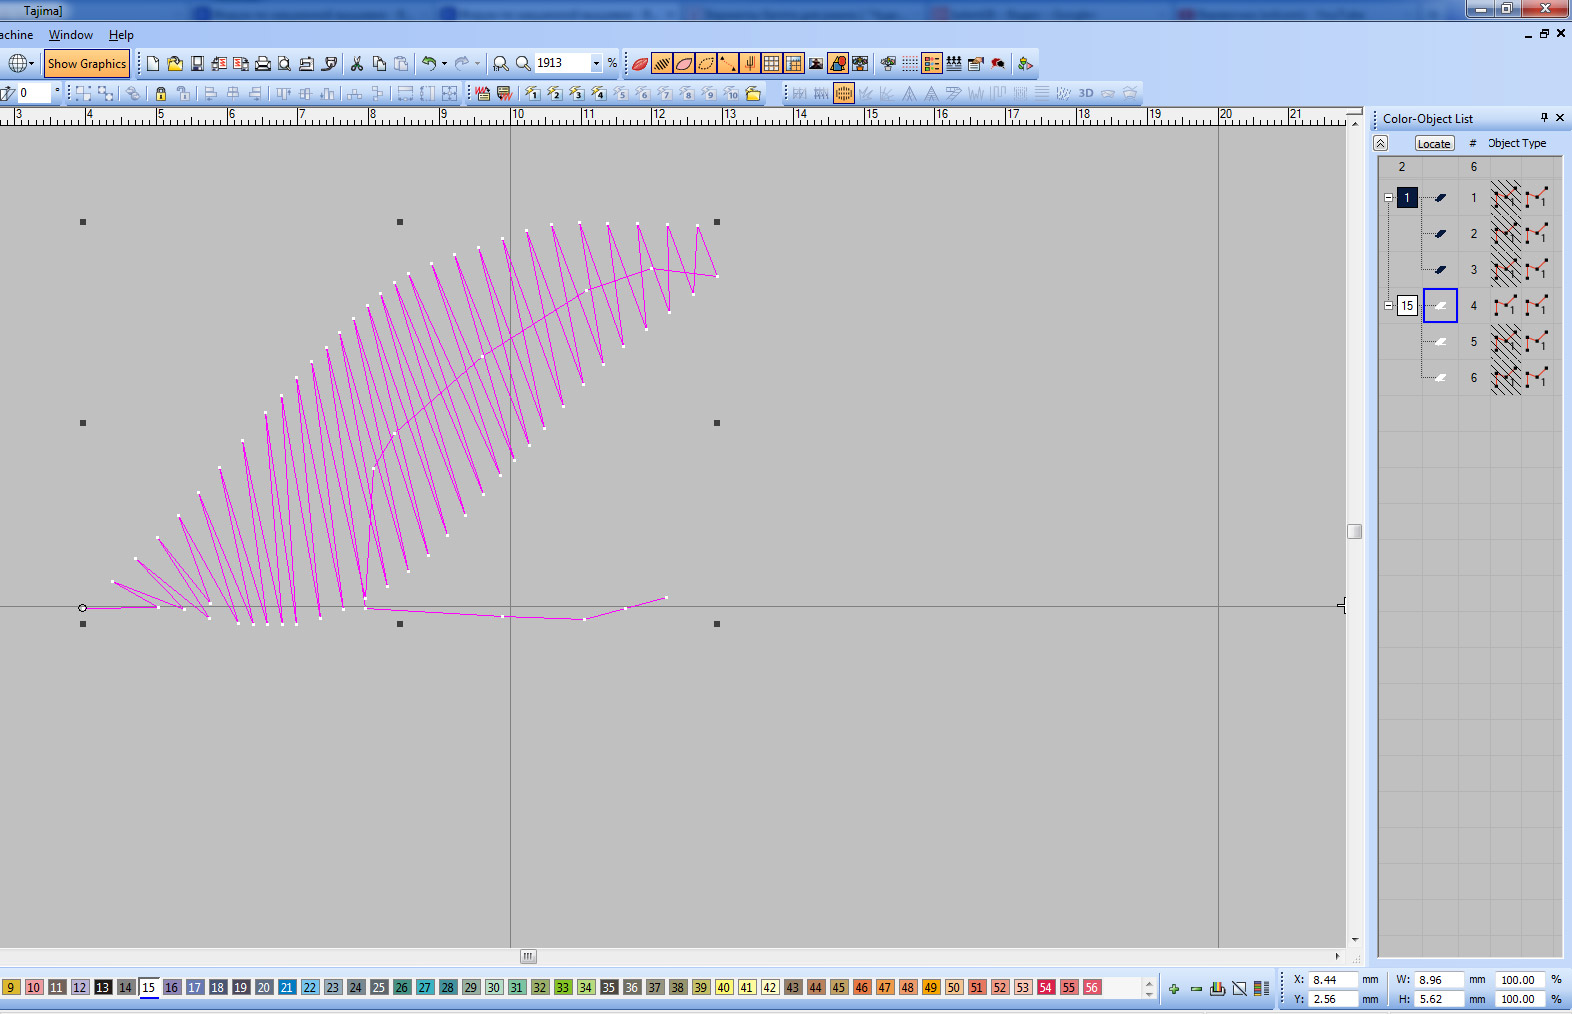Open the Help menu

point(121,35)
